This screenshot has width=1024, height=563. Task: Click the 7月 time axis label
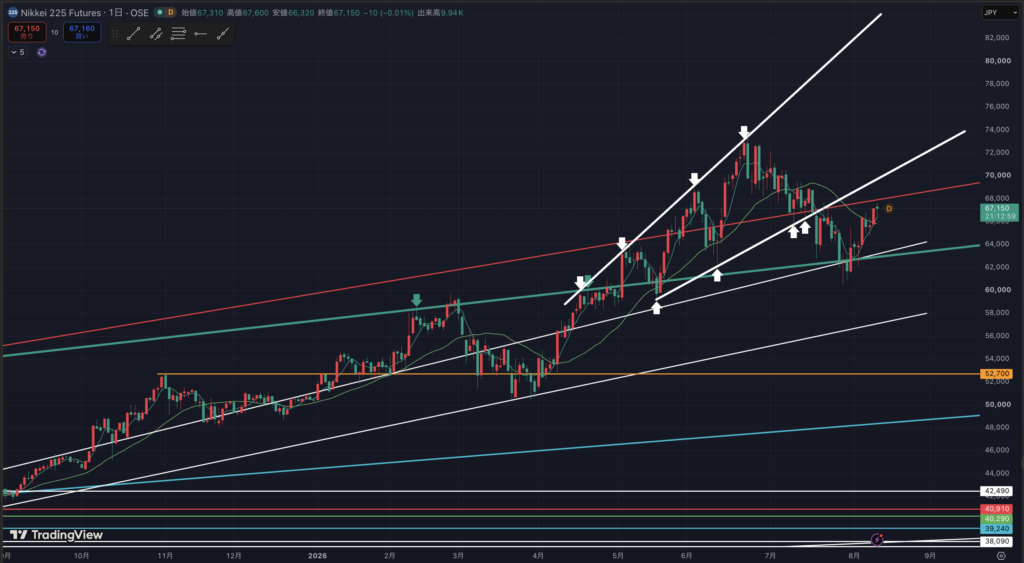click(771, 556)
